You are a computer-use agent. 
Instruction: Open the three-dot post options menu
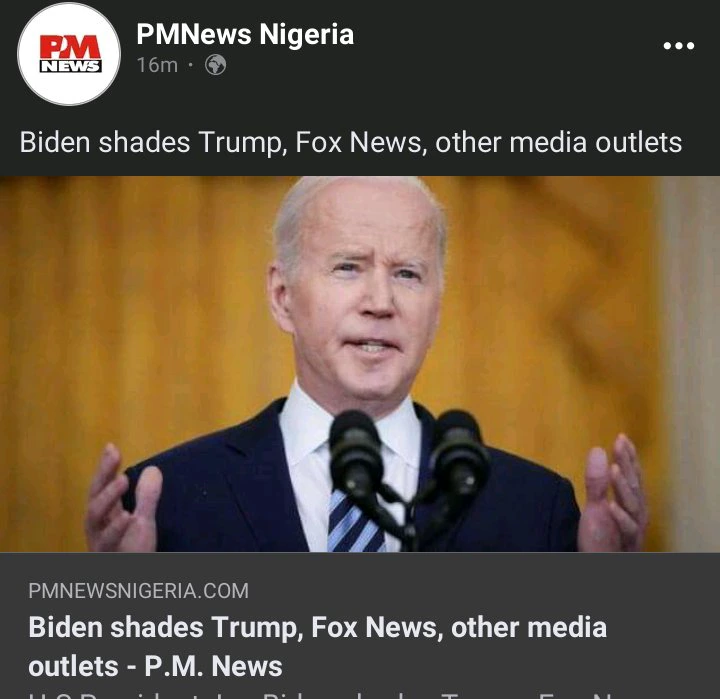679,45
